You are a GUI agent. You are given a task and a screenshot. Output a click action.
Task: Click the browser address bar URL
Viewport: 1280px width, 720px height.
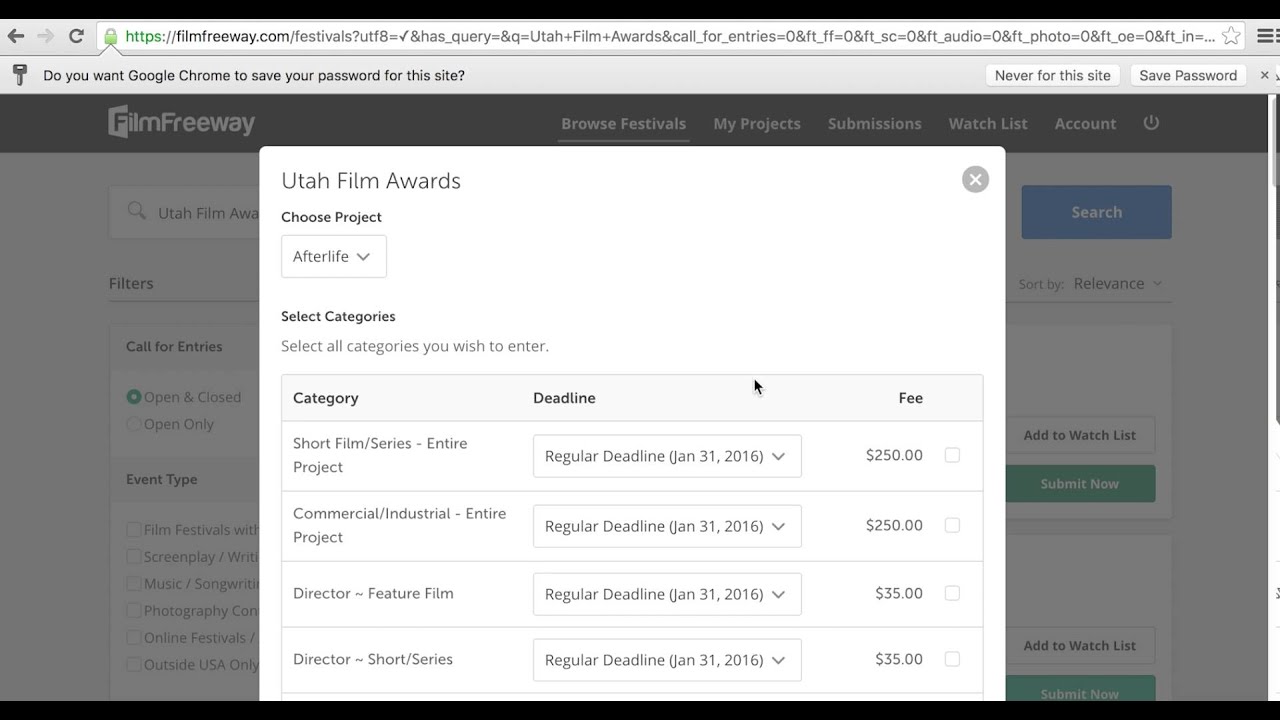[x=670, y=36]
